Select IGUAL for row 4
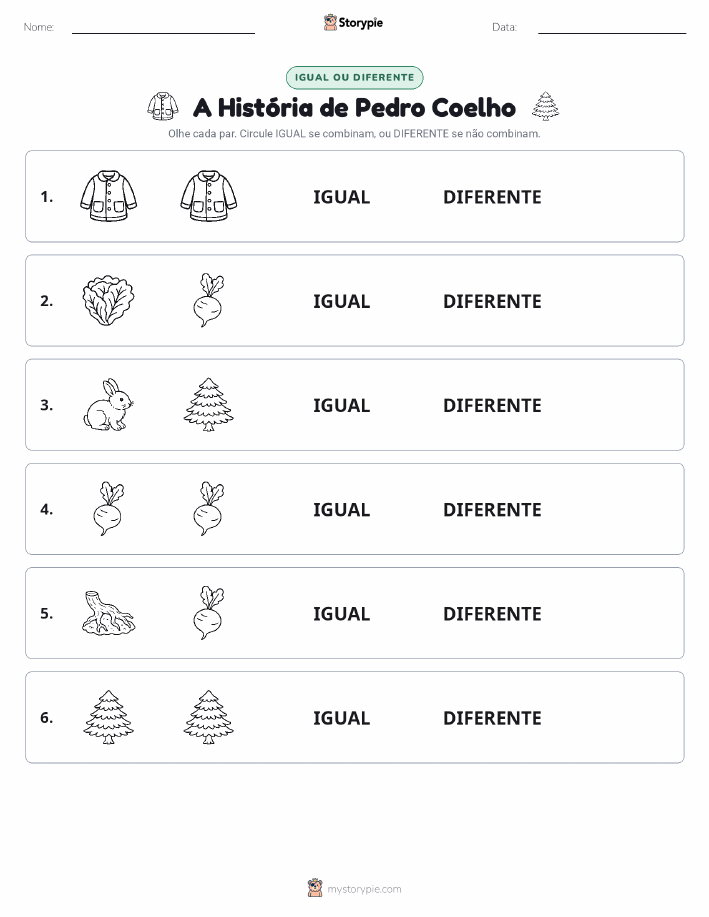Image resolution: width=709 pixels, height=917 pixels. tap(342, 509)
